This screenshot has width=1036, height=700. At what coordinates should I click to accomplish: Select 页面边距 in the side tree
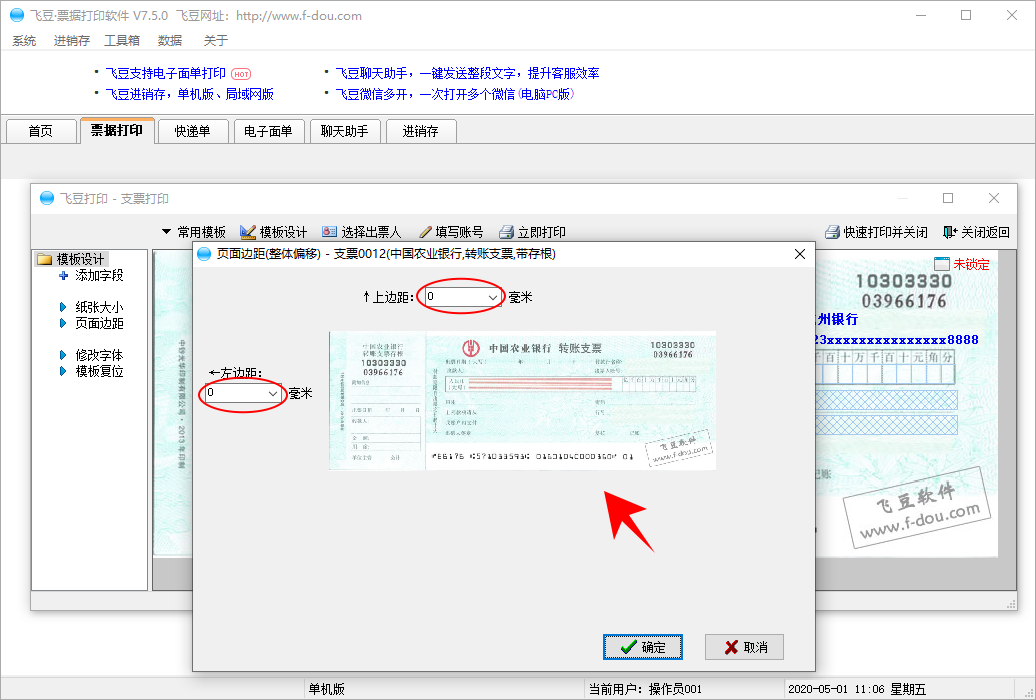point(99,323)
